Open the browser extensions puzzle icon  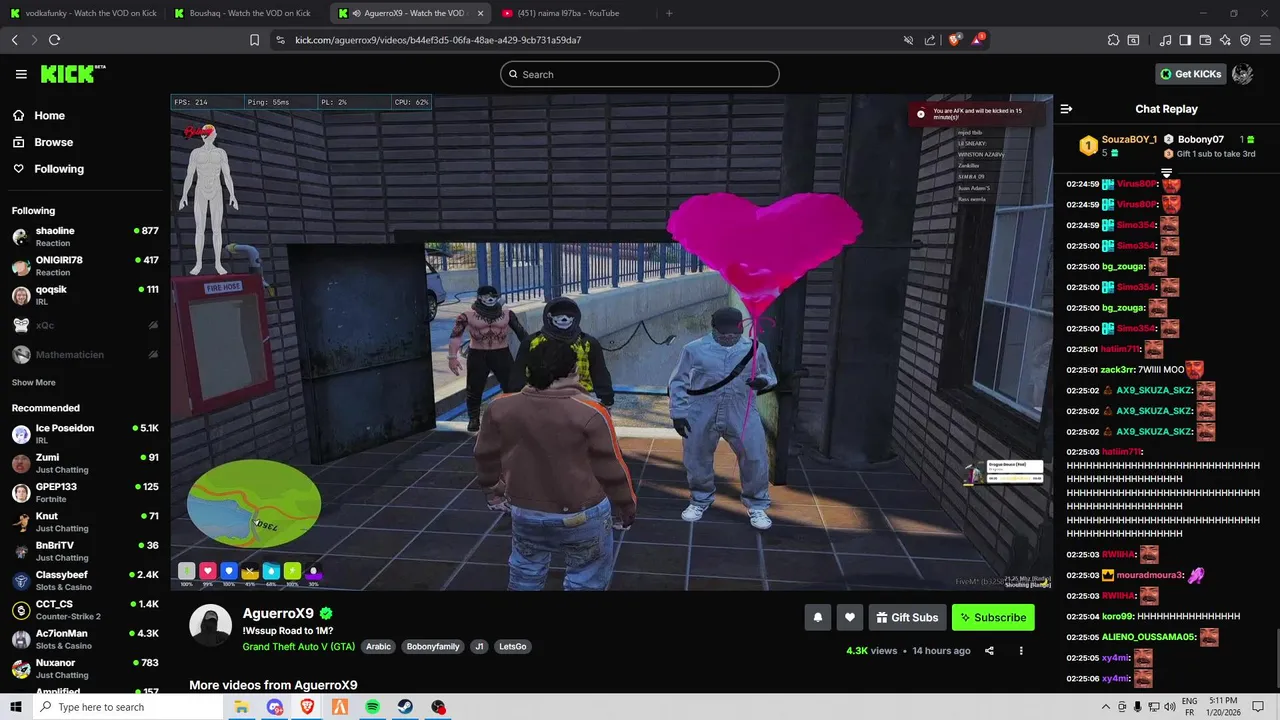[x=1113, y=40]
